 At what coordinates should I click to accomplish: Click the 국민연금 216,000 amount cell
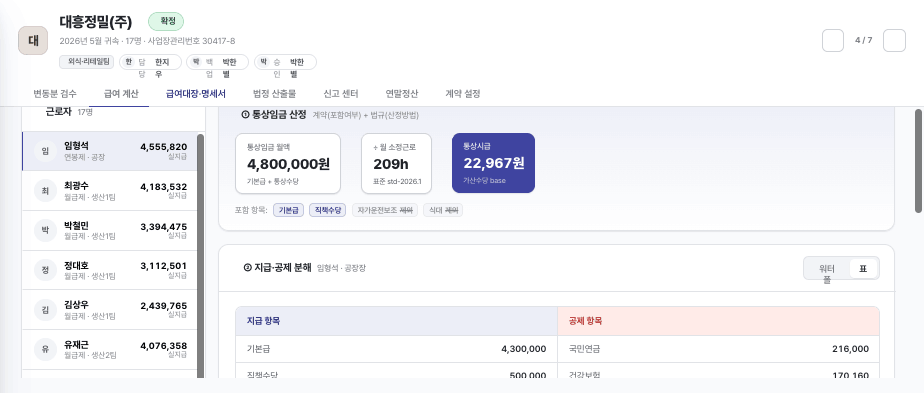coord(850,349)
